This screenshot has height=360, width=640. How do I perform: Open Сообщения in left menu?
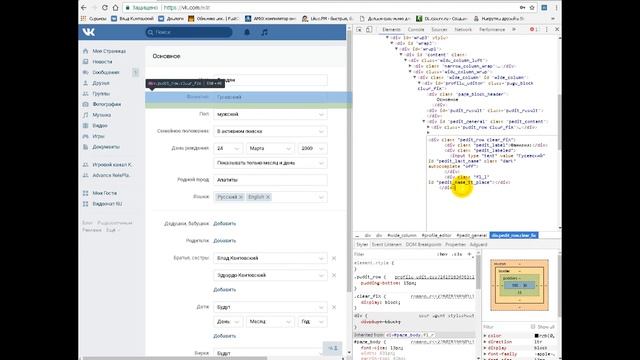click(106, 72)
